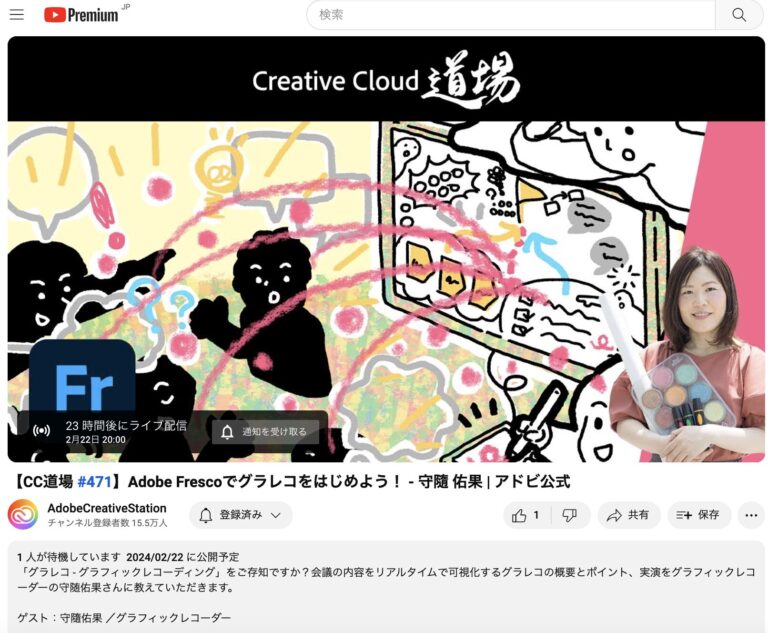Click the thumbs-up like button

(x=526, y=515)
